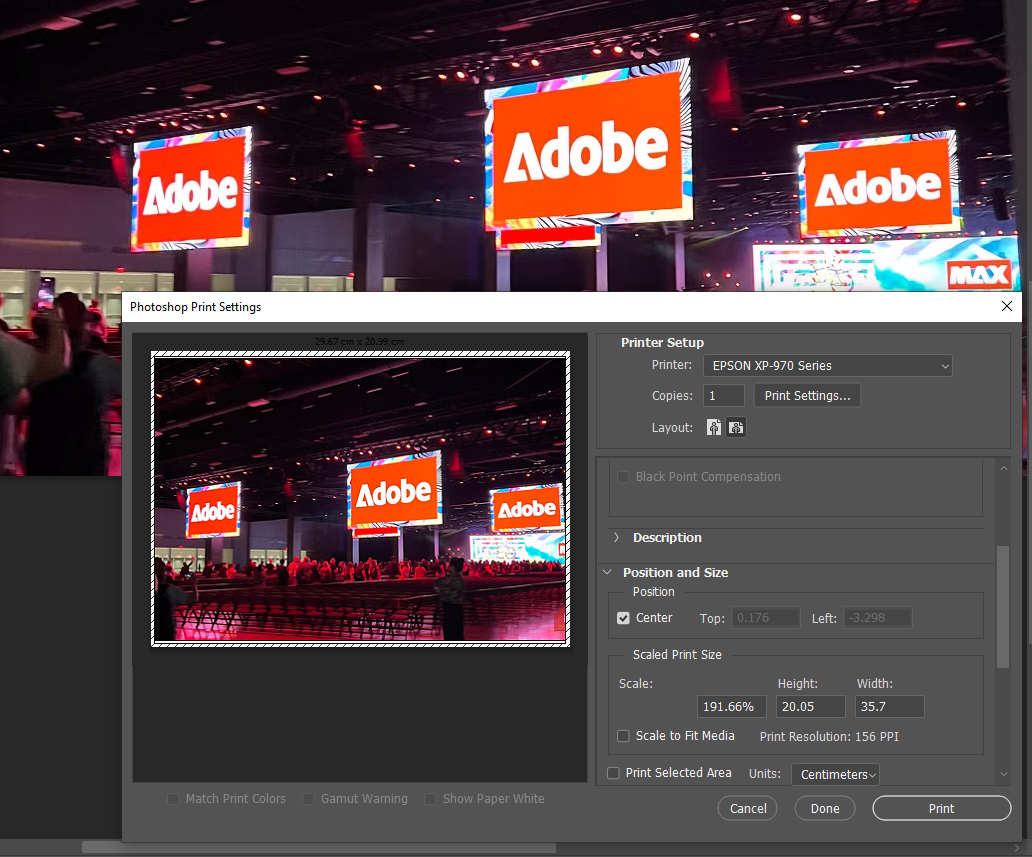The width and height of the screenshot is (1032, 857).
Task: Open Print Settings... button
Action: [807, 396]
